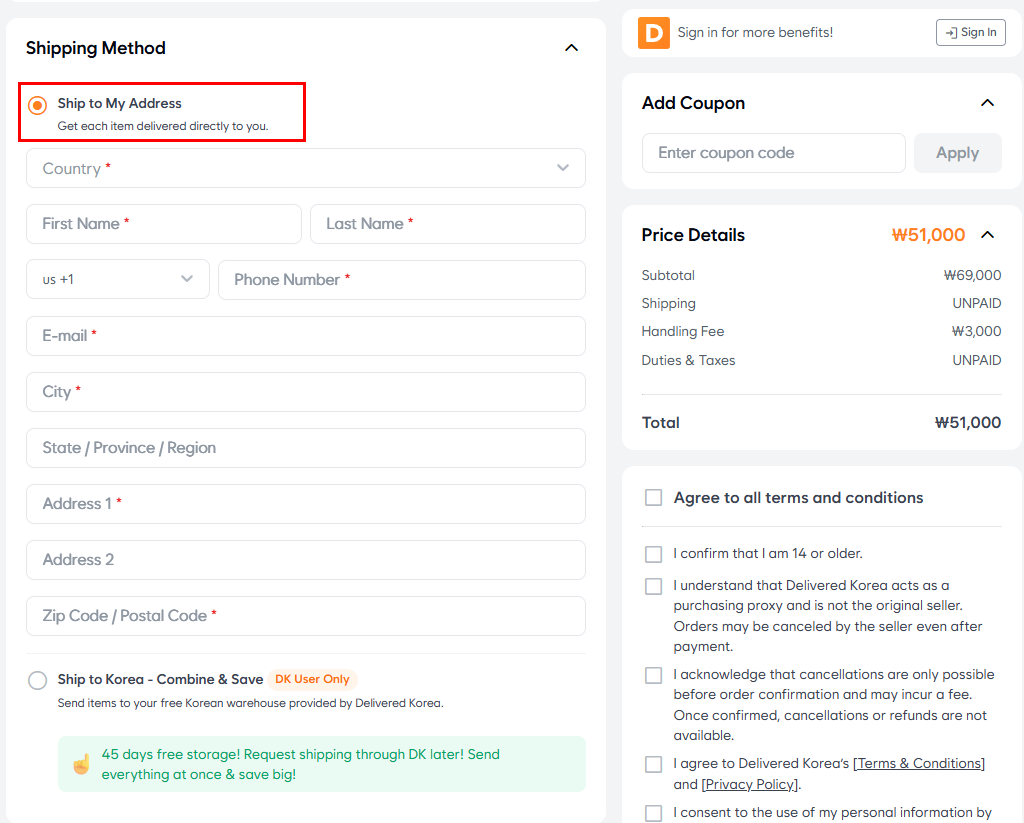
Task: Check the purchasing proxy acknowledgment box
Action: pyautogui.click(x=654, y=586)
